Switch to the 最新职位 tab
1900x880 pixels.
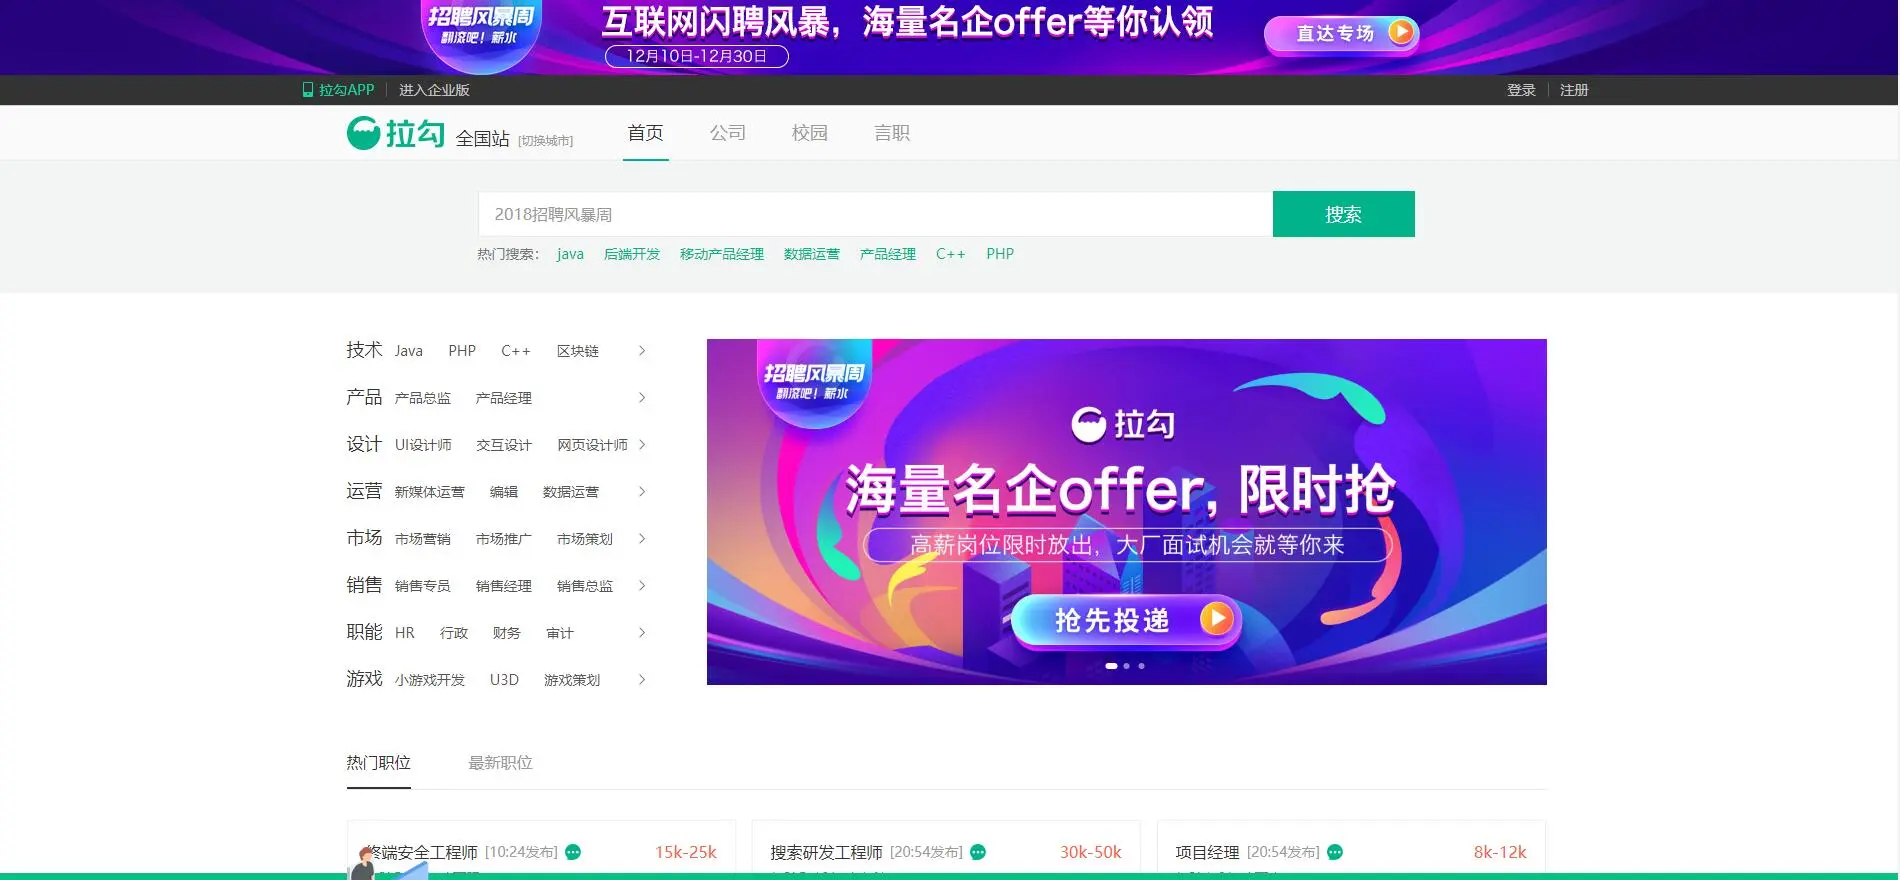[x=500, y=763]
